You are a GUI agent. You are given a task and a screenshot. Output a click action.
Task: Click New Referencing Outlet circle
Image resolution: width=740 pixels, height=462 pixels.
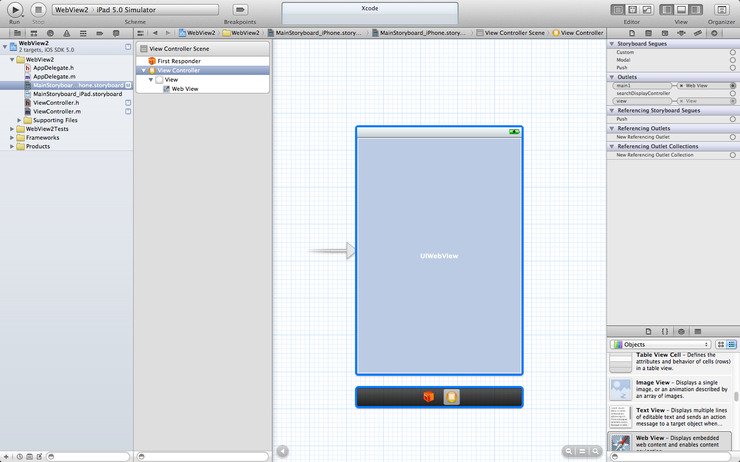732,137
